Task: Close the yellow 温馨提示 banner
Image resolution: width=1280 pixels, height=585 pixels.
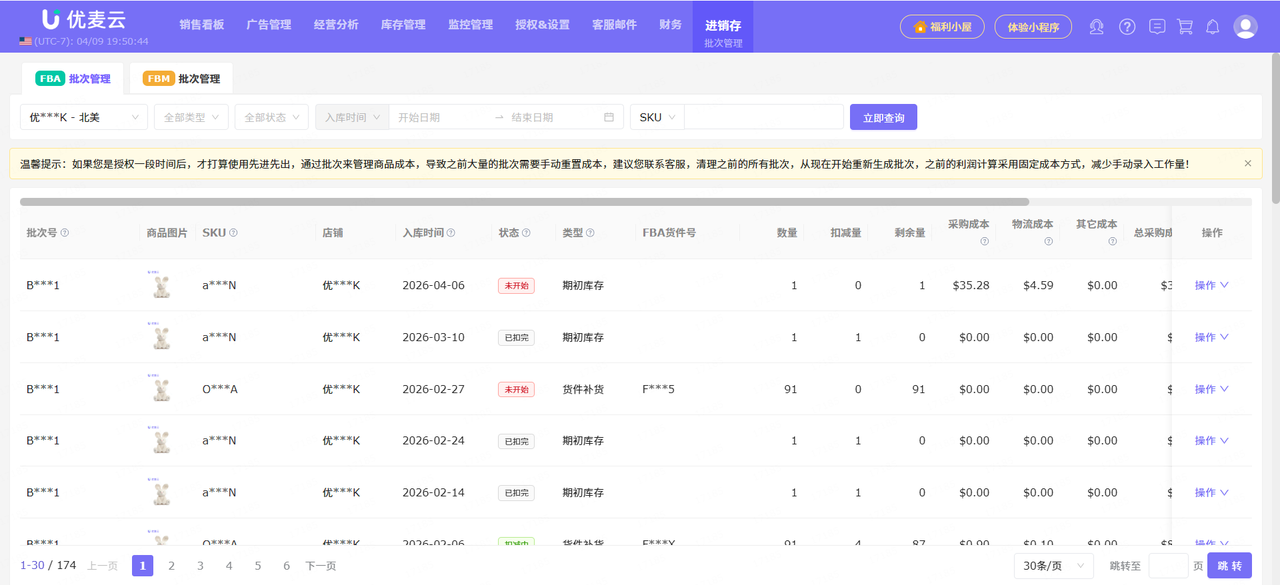Action: pyautogui.click(x=1247, y=163)
